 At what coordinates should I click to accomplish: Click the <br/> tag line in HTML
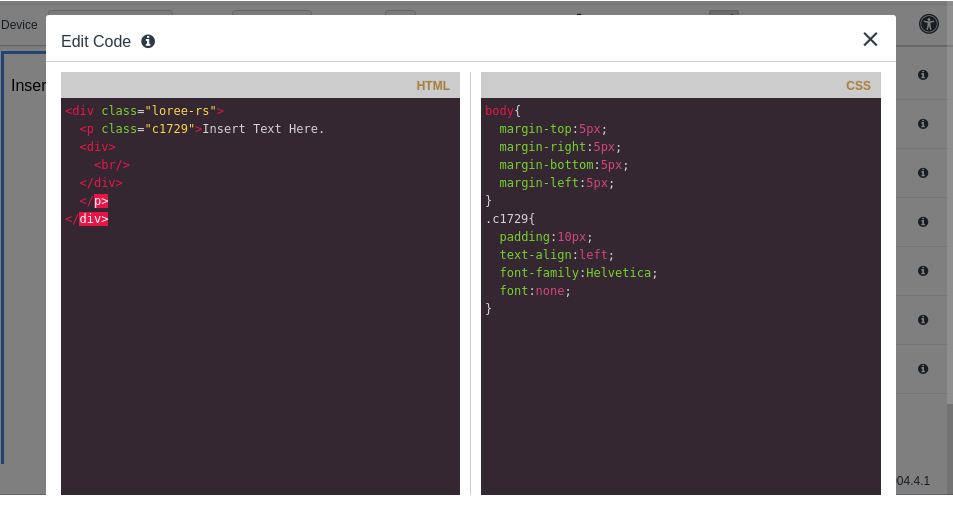pos(112,165)
